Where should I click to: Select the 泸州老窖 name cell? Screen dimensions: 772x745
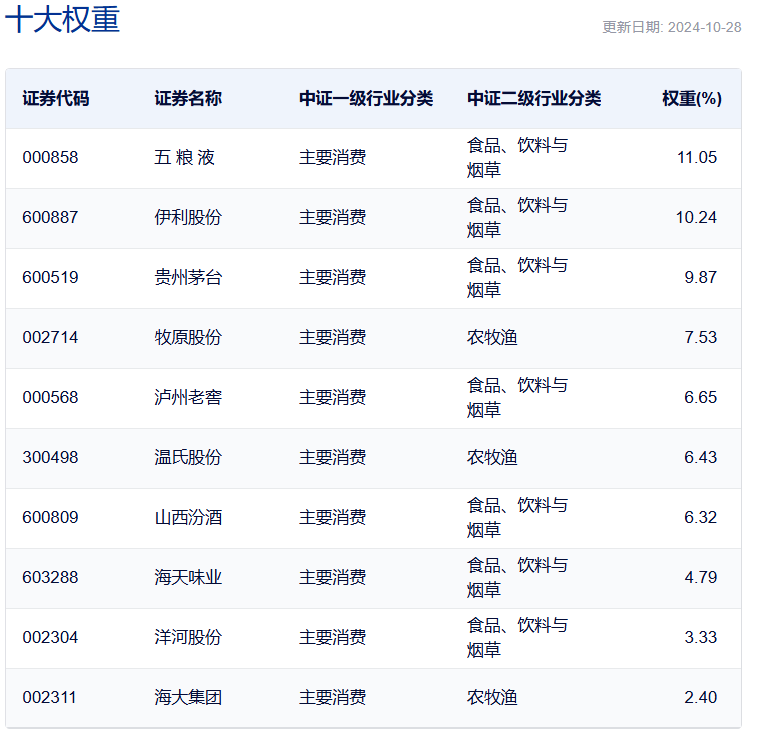tap(188, 397)
